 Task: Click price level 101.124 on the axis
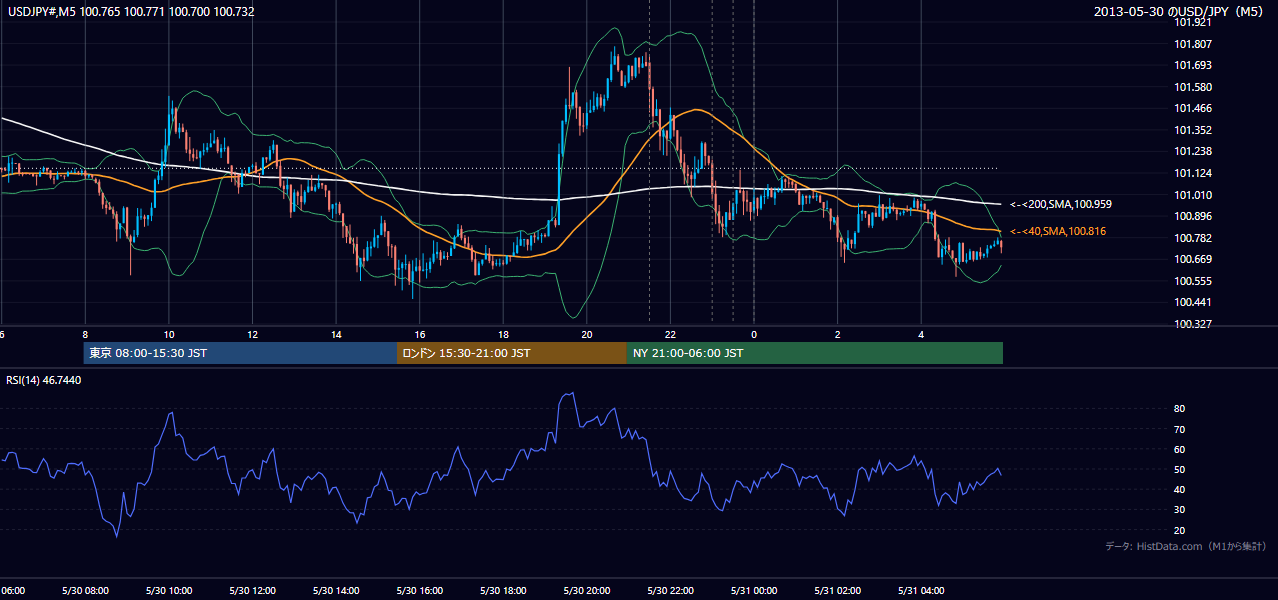click(x=1192, y=173)
